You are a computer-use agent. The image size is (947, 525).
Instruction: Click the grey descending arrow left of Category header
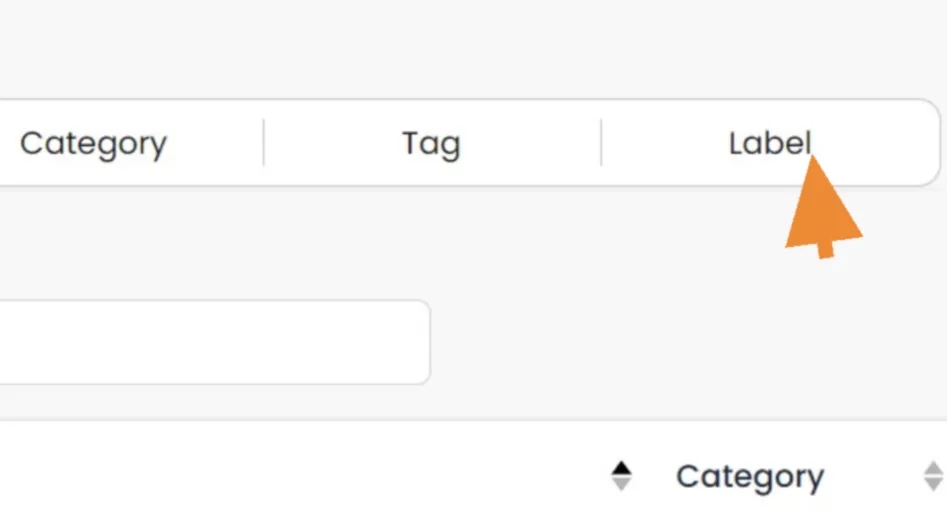pyautogui.click(x=621, y=484)
